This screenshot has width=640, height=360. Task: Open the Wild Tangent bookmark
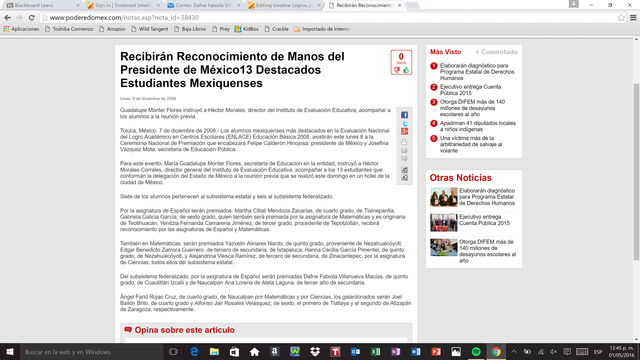[149, 29]
